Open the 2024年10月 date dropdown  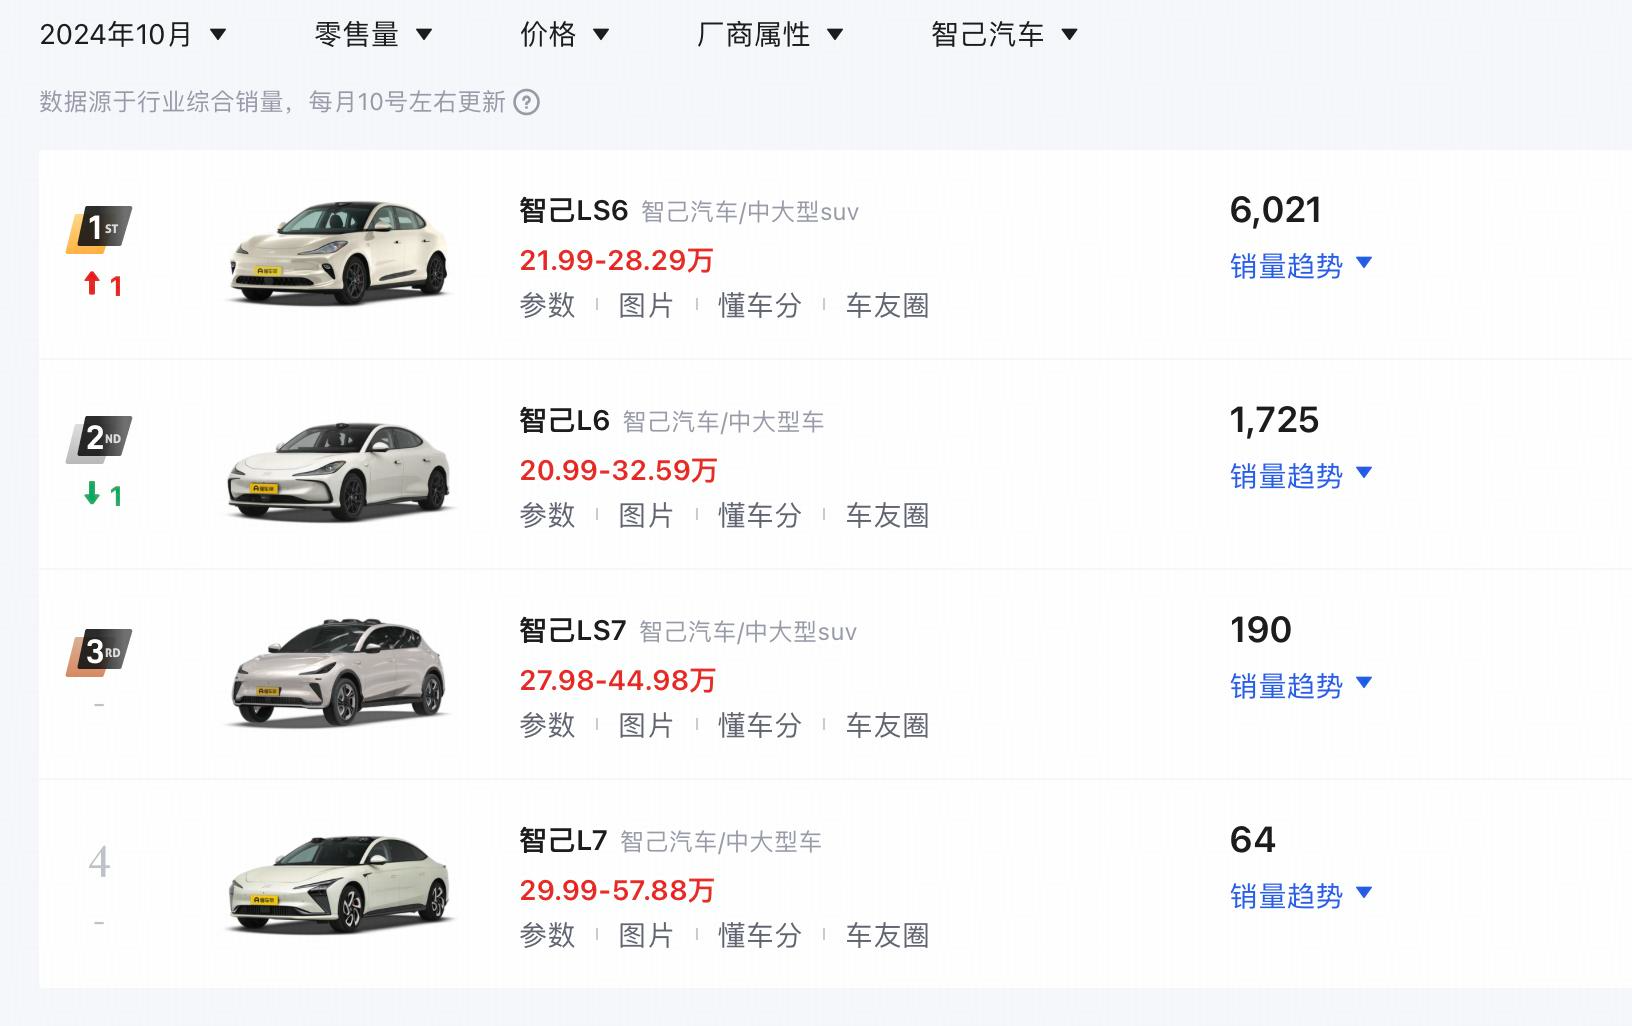133,35
